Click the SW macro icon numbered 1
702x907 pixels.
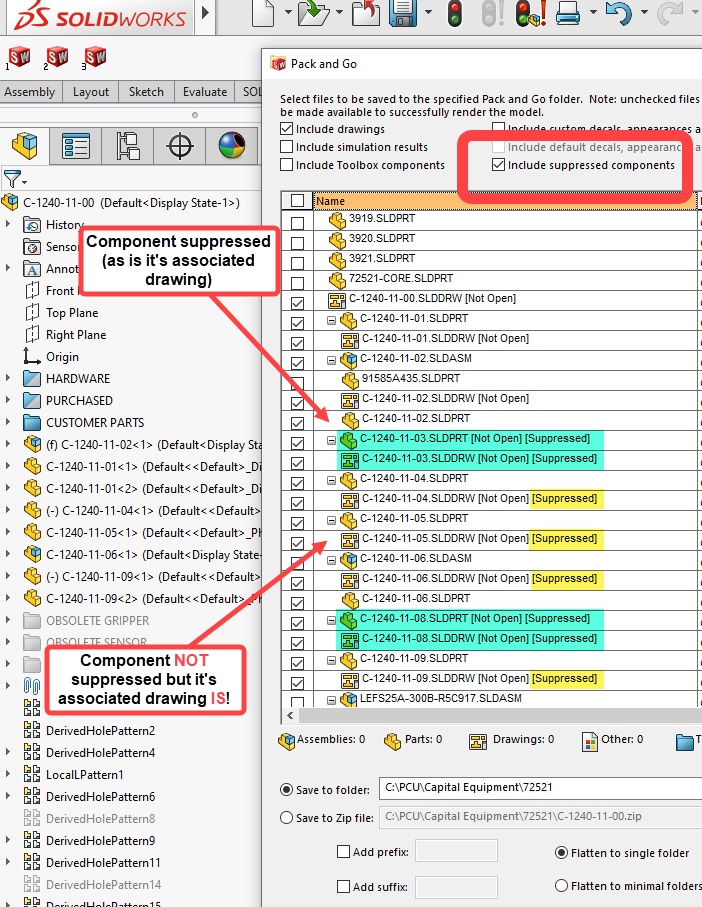pyautogui.click(x=19, y=58)
